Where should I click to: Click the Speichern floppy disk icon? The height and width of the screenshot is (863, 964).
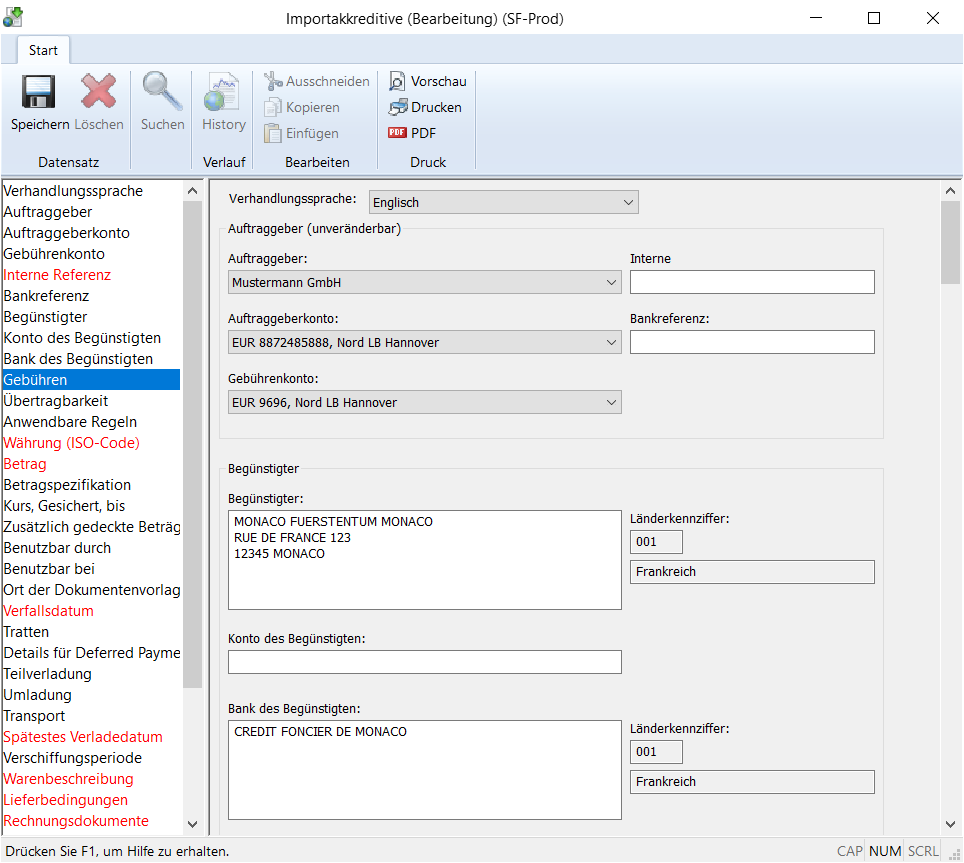39,93
